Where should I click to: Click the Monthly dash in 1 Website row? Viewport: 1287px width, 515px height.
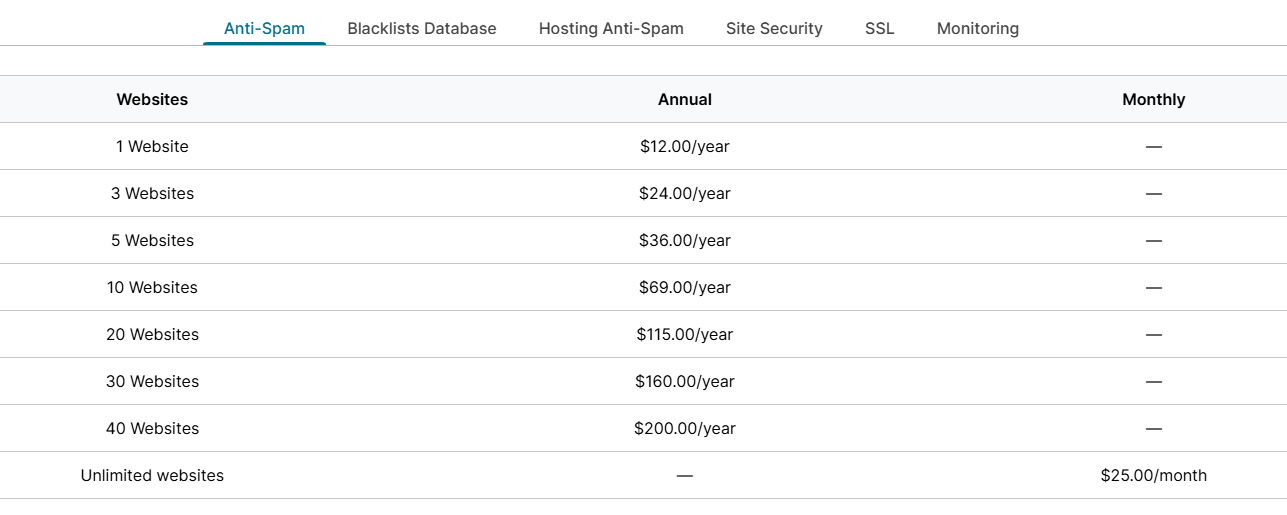pyautogui.click(x=1154, y=147)
